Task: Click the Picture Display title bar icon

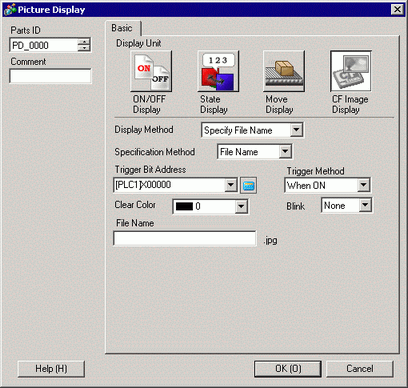Action: 9,10
